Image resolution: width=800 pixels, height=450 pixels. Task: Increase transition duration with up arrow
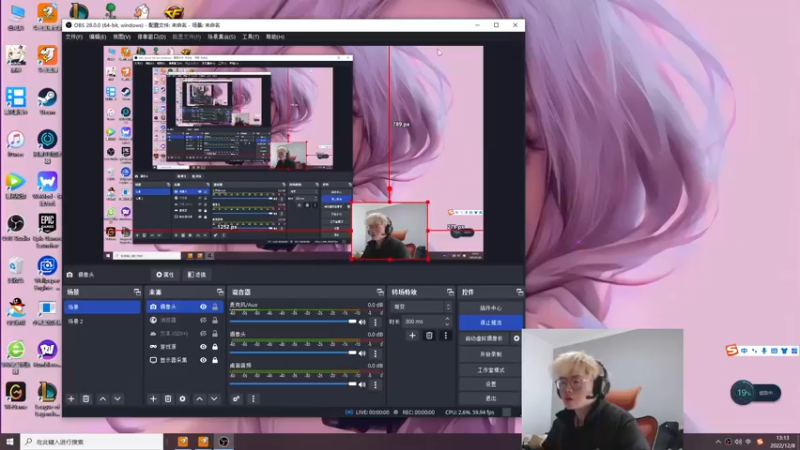pyautogui.click(x=447, y=319)
